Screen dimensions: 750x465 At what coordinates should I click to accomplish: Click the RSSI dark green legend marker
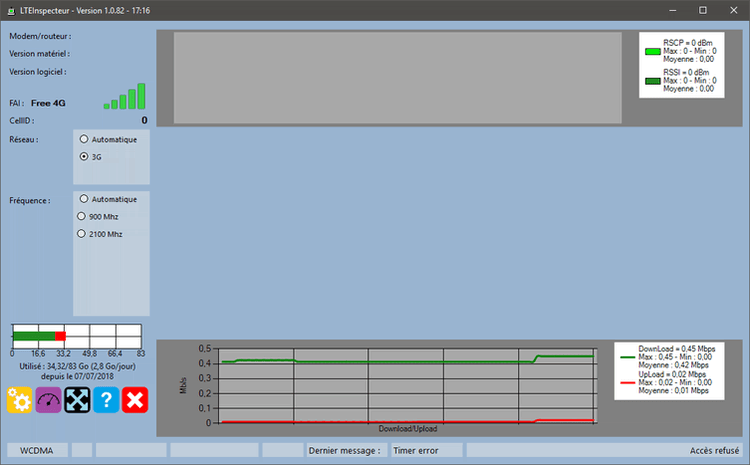click(x=653, y=79)
